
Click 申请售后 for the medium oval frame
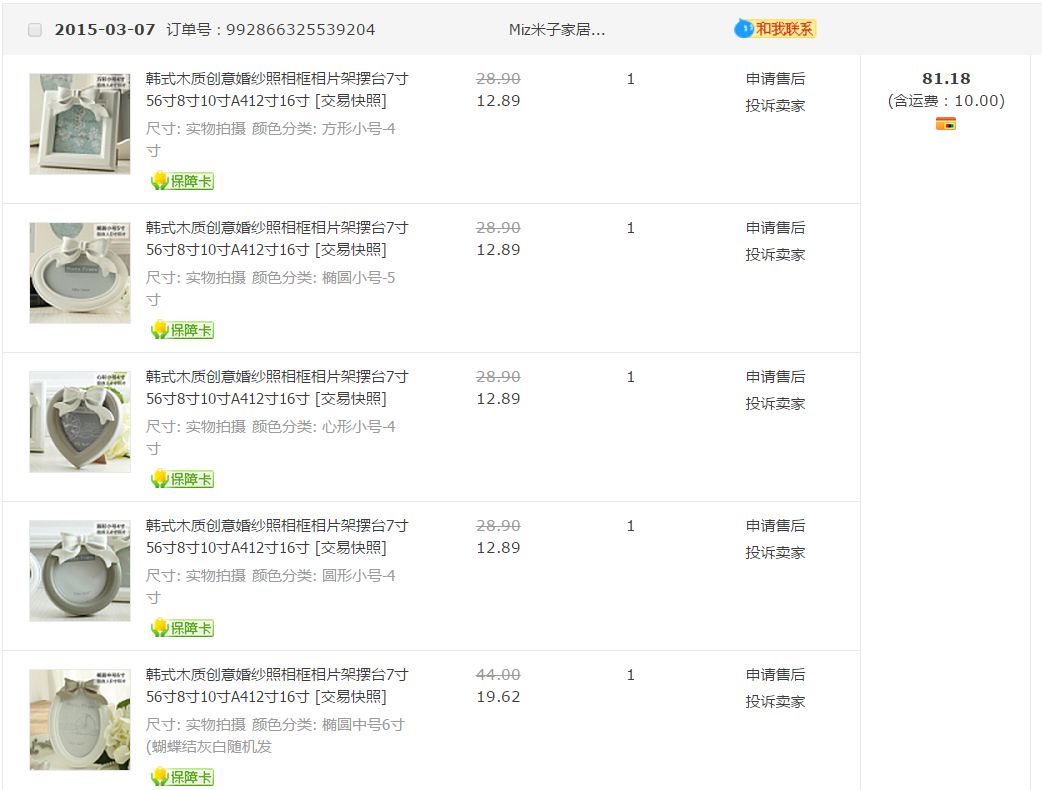pyautogui.click(x=775, y=675)
